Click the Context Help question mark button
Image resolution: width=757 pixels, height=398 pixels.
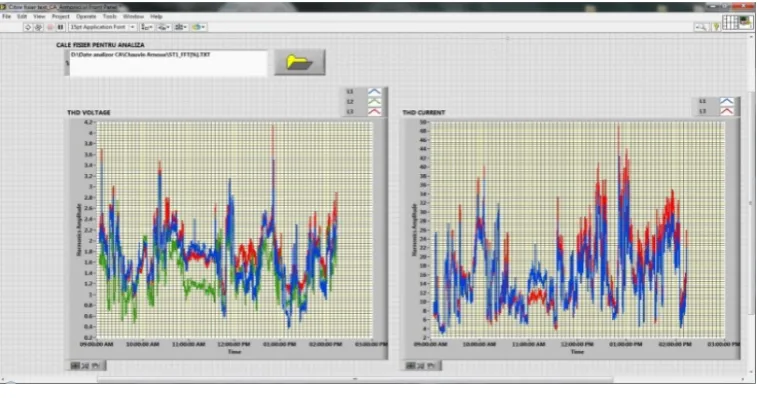[716, 27]
